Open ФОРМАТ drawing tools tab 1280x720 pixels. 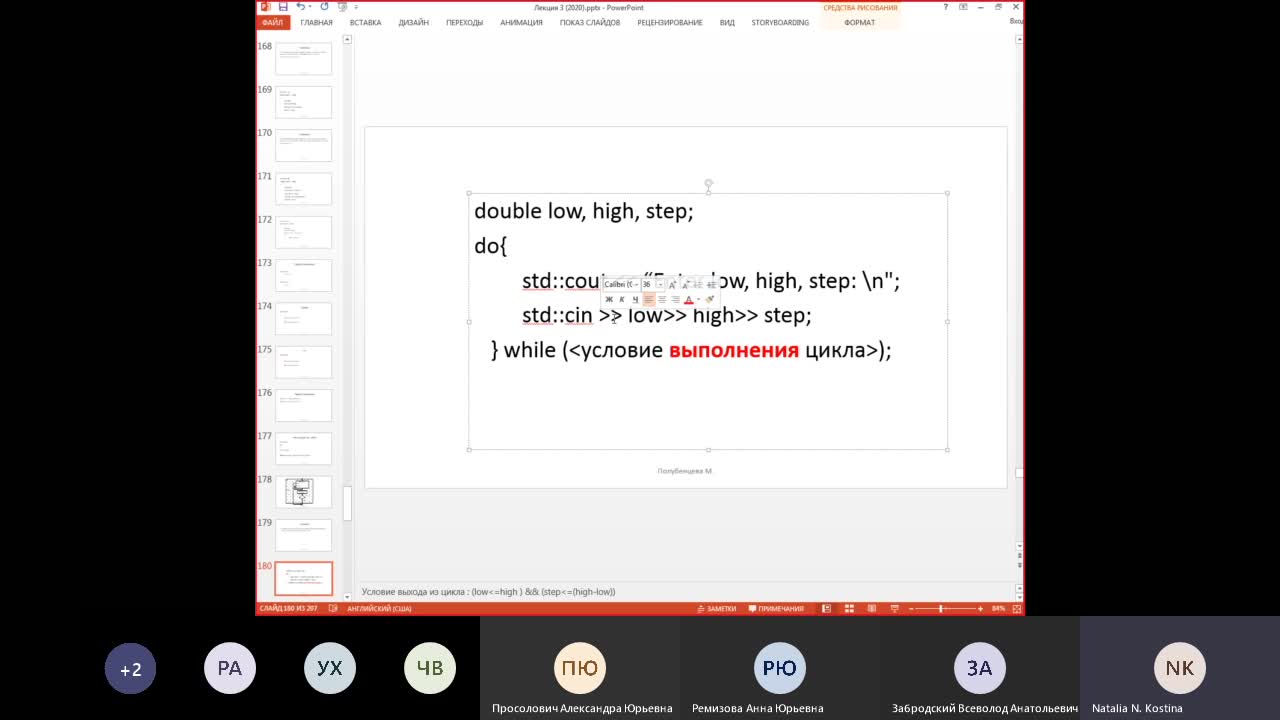[859, 22]
